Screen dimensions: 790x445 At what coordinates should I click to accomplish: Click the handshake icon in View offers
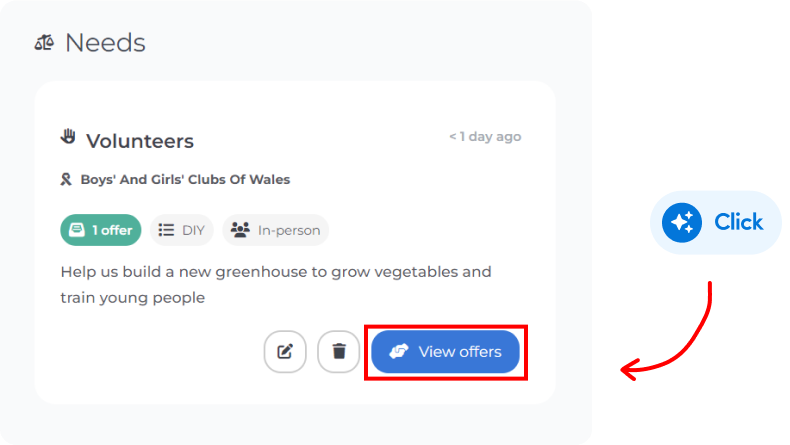(399, 351)
